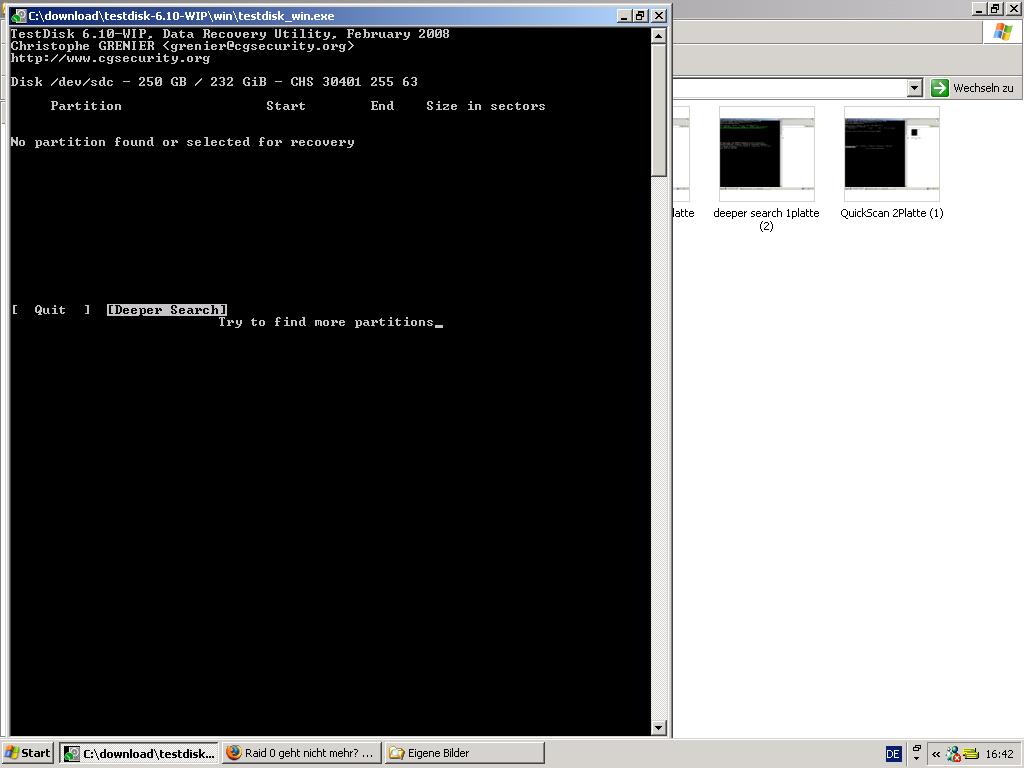Expand hidden tray icons with the chevron

[x=936, y=754]
